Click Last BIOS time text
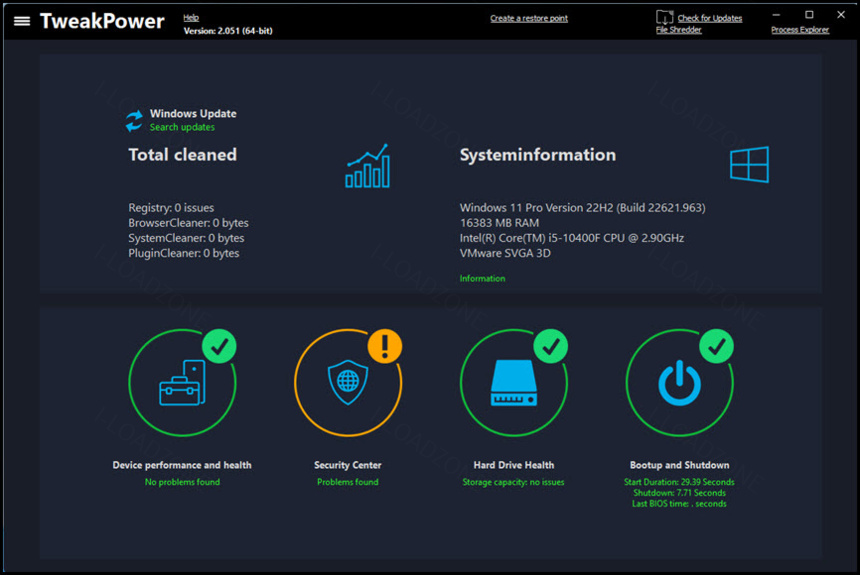This screenshot has height=575, width=860. (679, 504)
